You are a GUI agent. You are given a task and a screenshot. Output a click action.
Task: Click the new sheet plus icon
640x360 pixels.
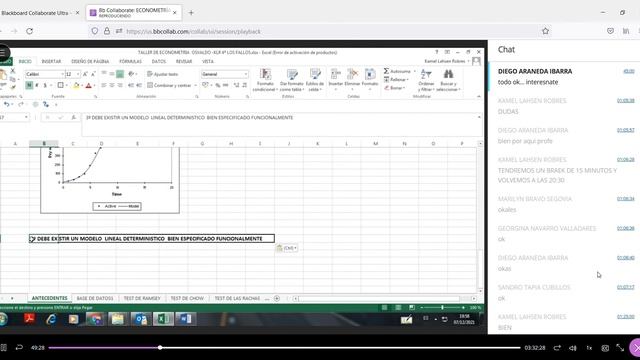coord(277,298)
